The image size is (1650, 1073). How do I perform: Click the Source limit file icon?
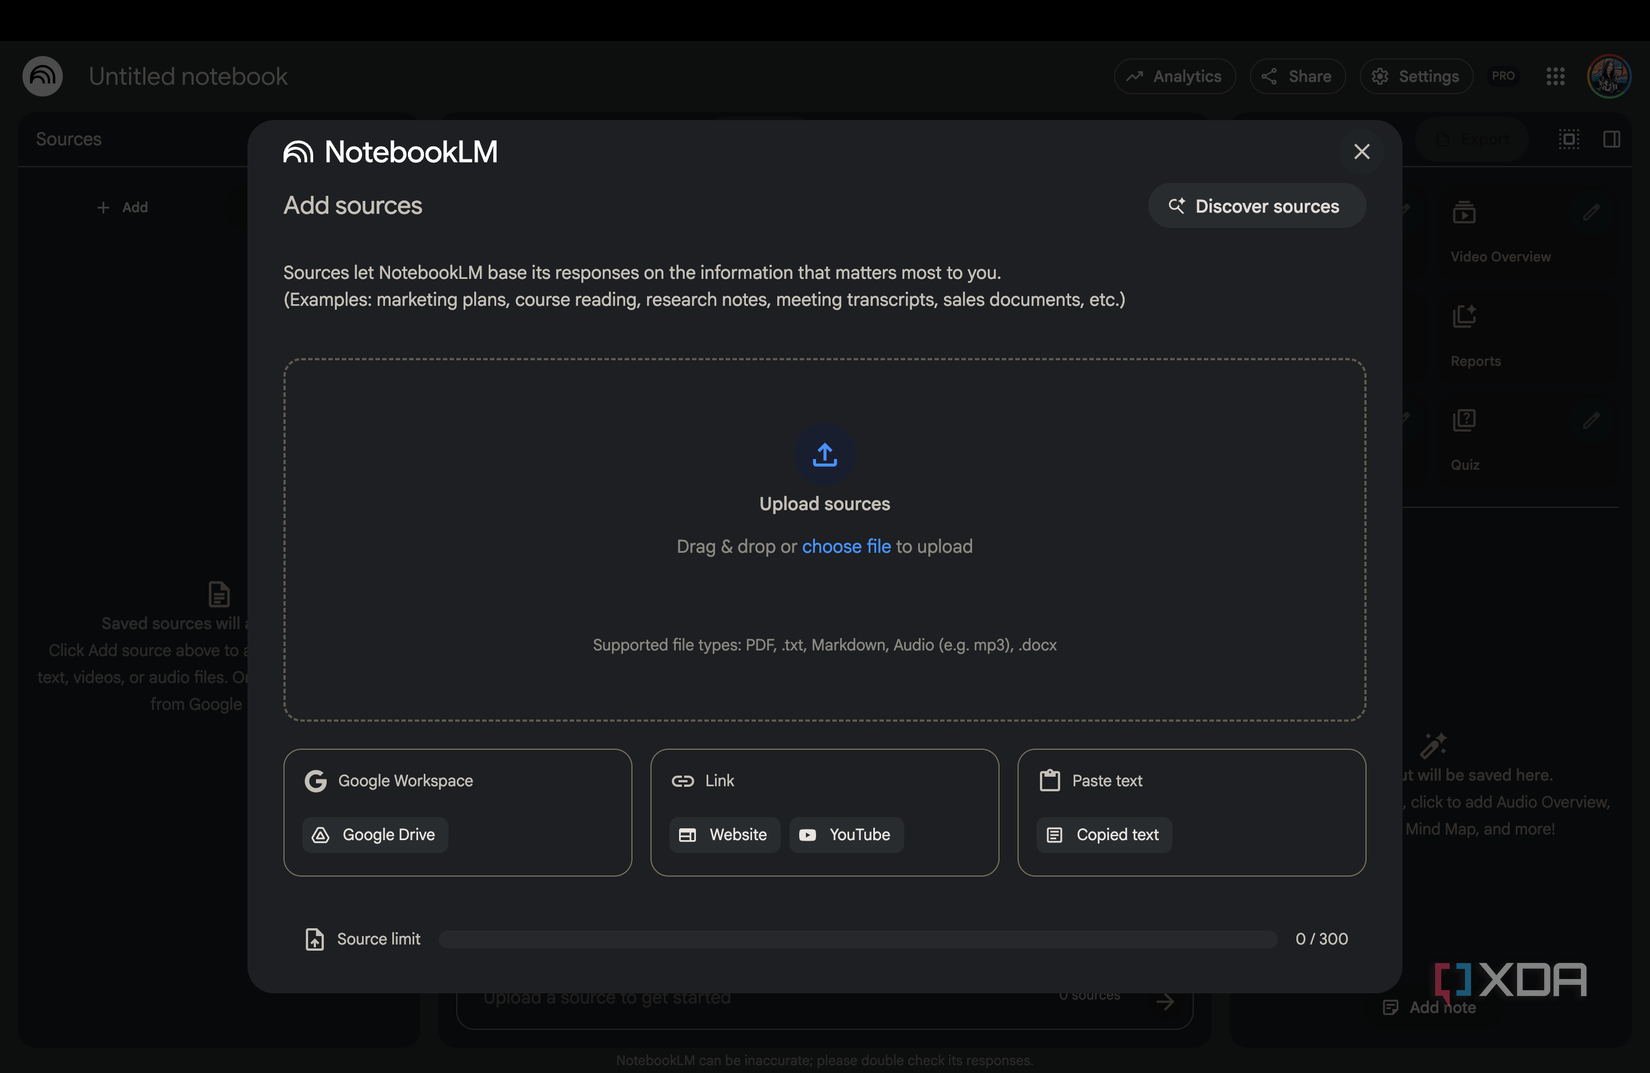(x=314, y=939)
